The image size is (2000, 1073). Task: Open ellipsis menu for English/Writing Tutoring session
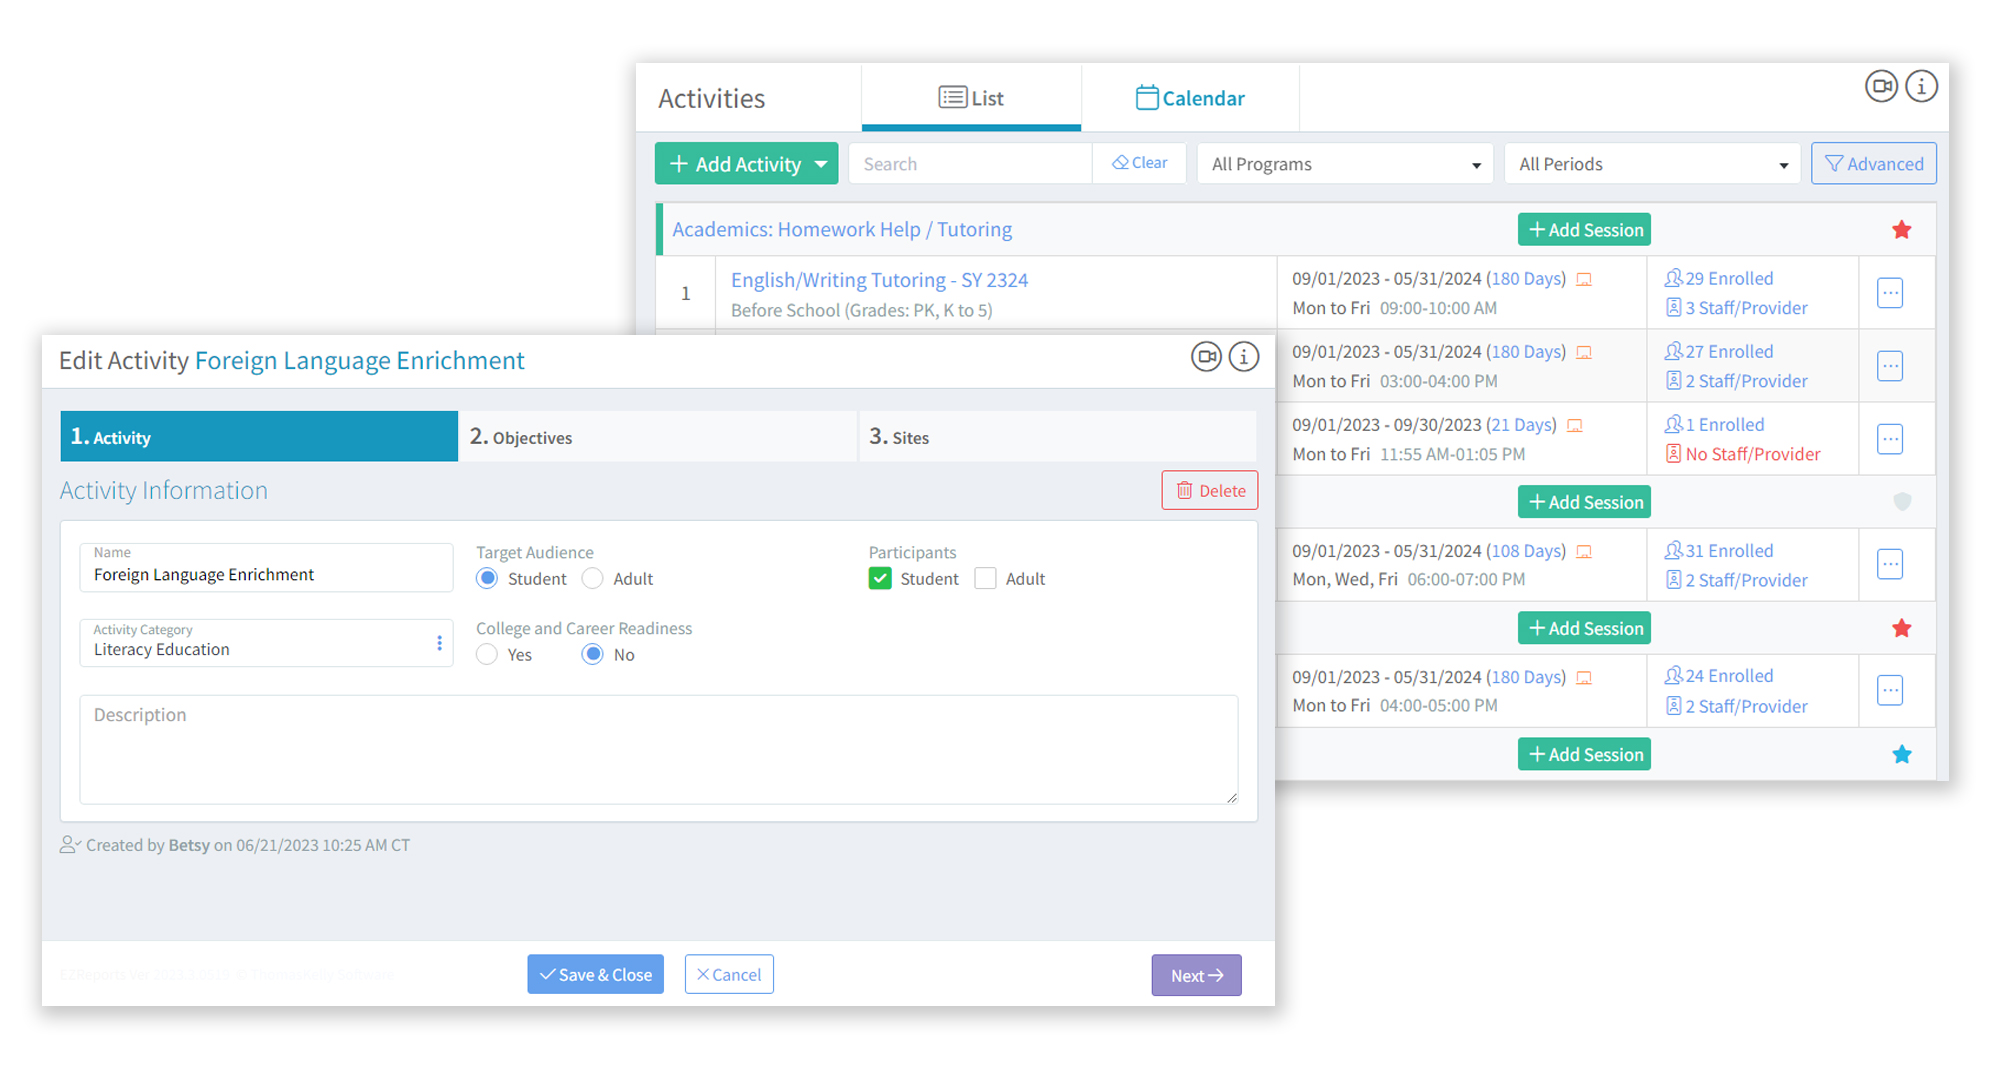point(1889,293)
